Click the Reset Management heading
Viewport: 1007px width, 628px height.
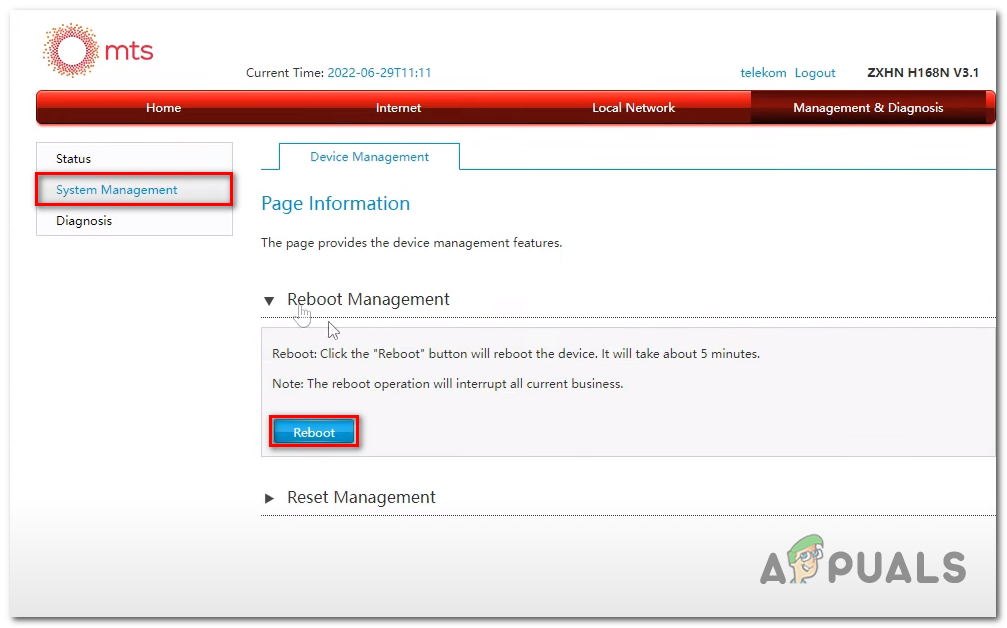tap(361, 497)
